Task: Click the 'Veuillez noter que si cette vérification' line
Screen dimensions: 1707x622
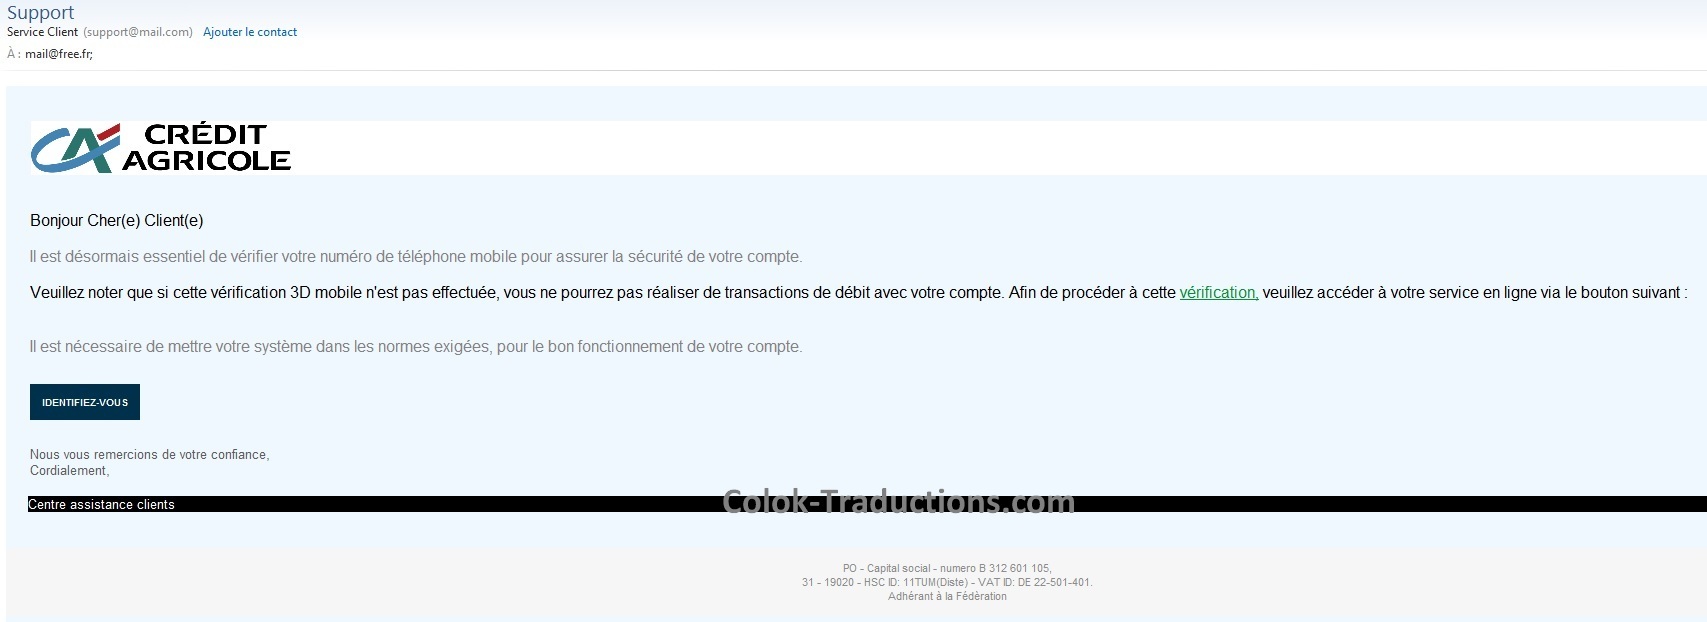Action: tap(859, 292)
